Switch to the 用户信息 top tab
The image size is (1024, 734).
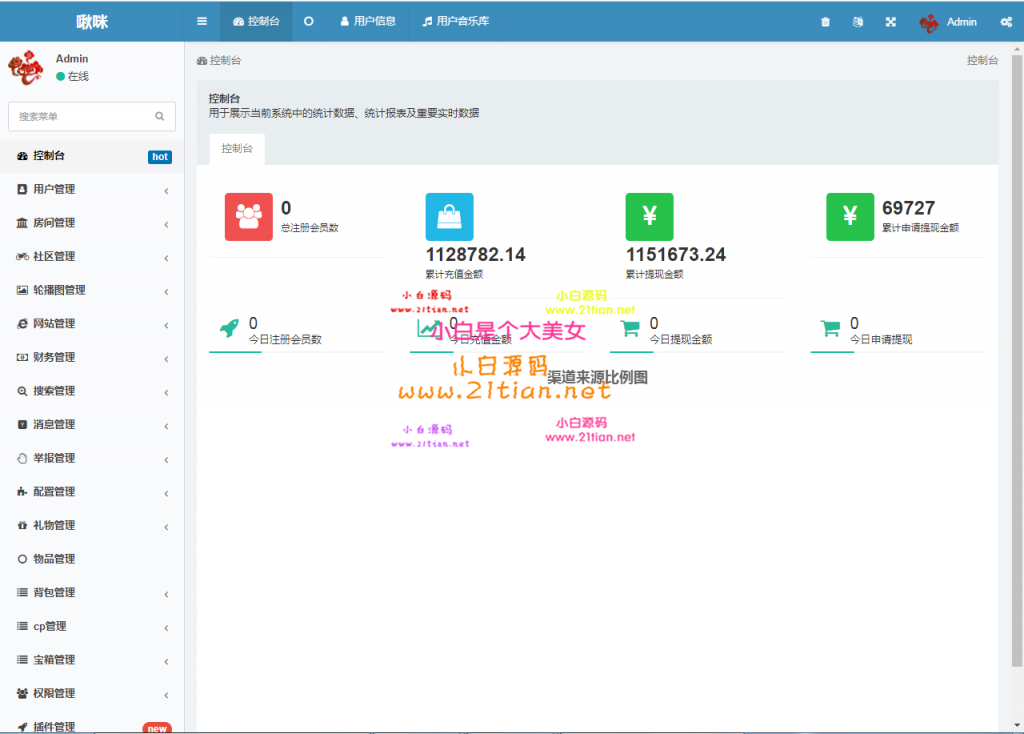(x=368, y=22)
